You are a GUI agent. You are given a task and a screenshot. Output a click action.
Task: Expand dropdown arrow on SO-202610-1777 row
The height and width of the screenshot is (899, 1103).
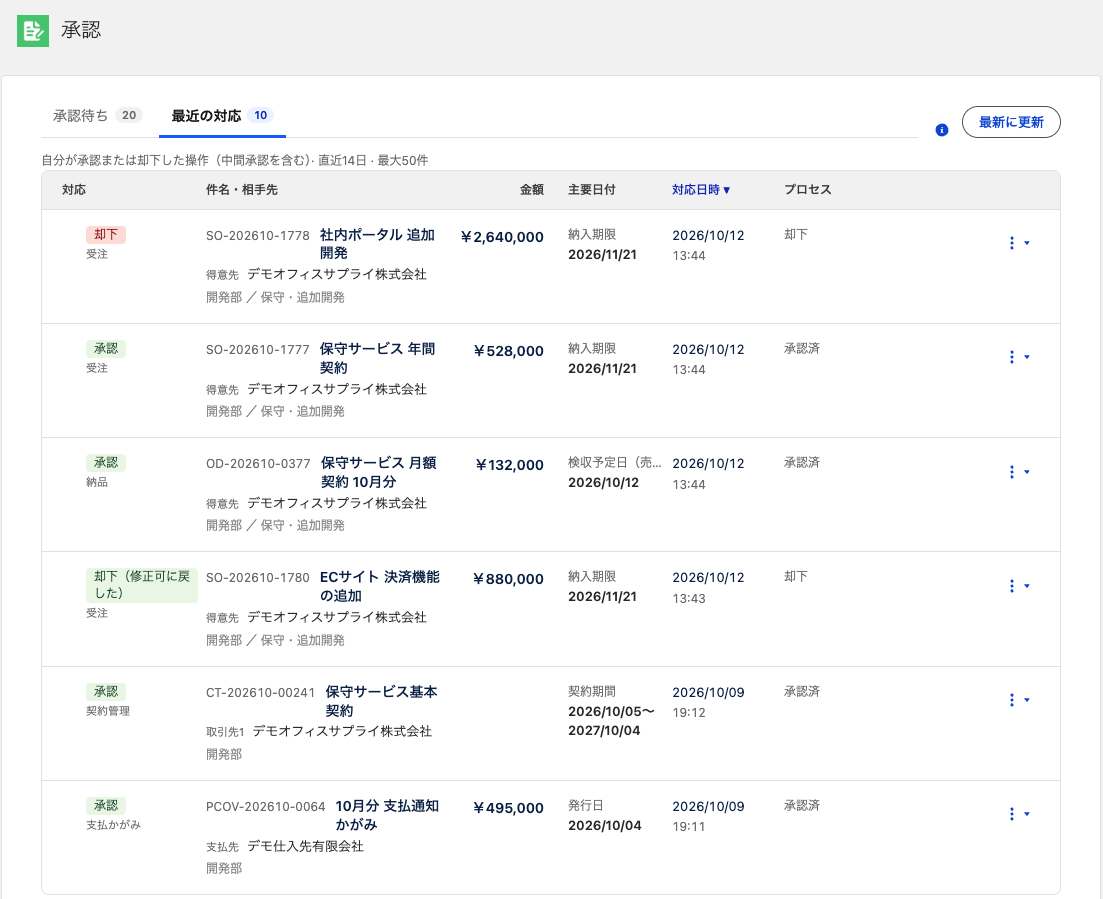pyautogui.click(x=1027, y=357)
